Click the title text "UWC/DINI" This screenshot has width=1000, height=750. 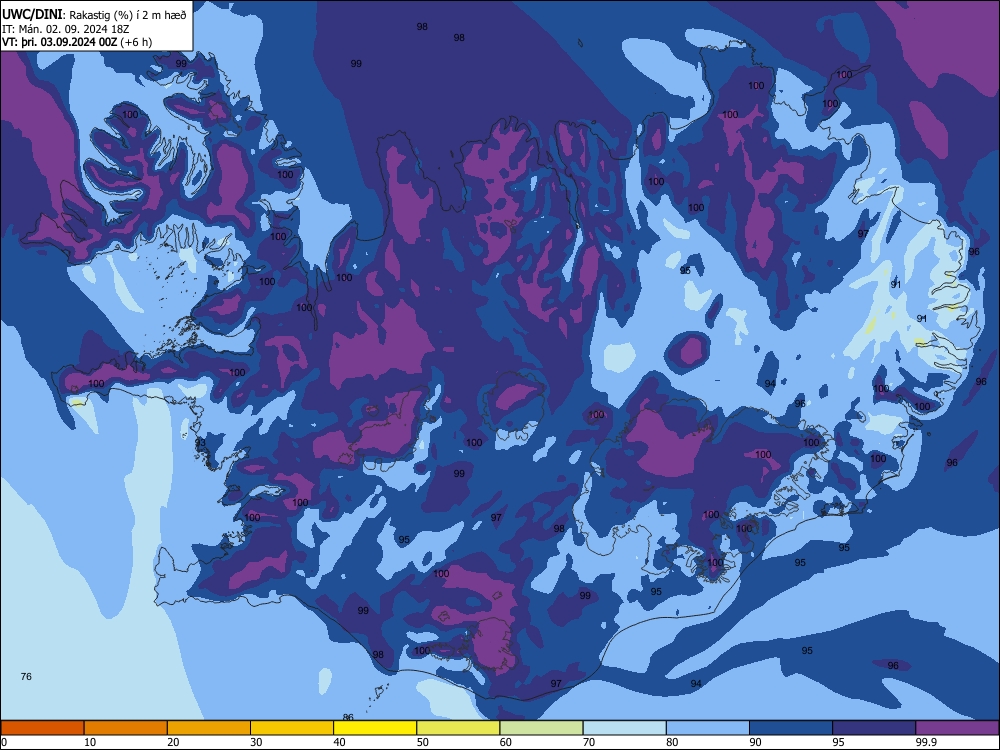pyautogui.click(x=32, y=15)
